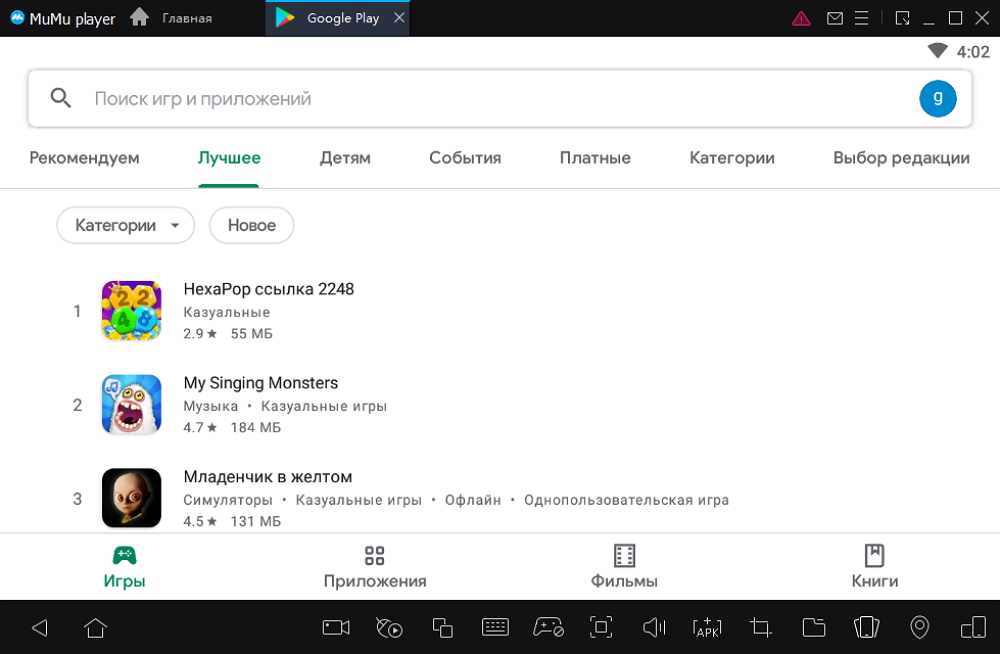Click the 4:02 clock in the status bar
The image size is (1000, 654).
[x=973, y=52]
